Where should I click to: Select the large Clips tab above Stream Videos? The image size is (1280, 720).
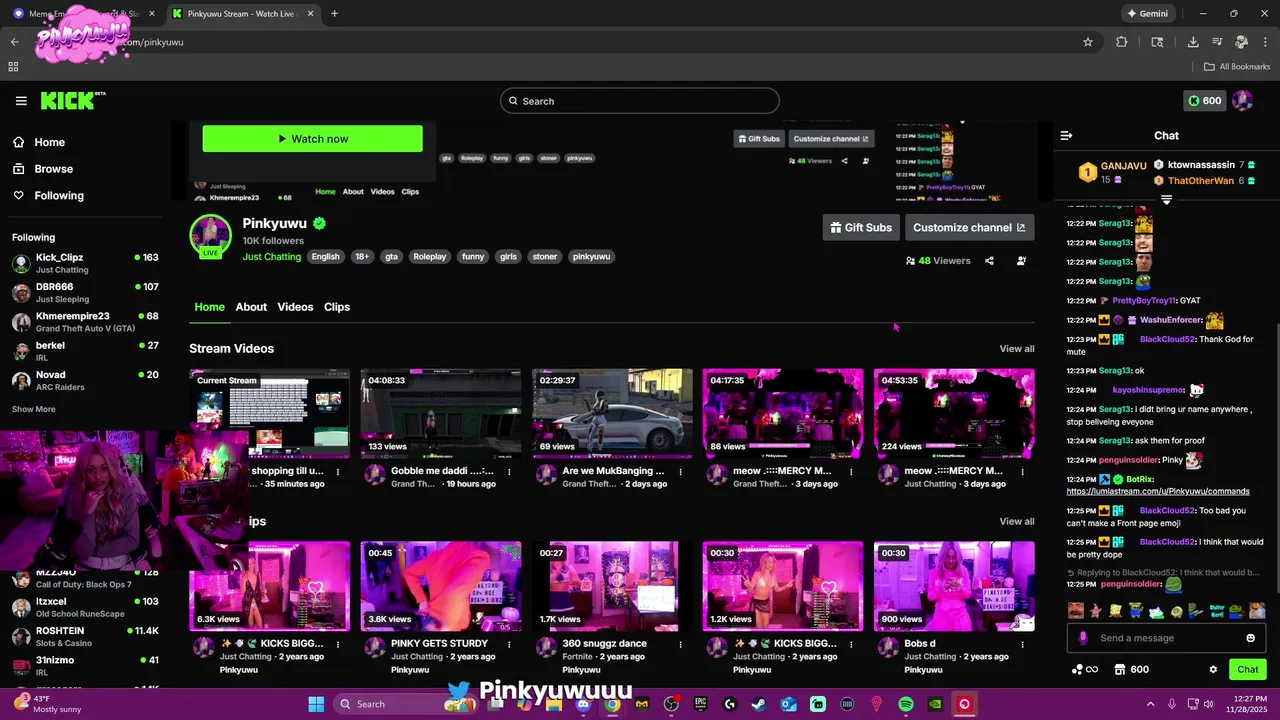coord(337,307)
